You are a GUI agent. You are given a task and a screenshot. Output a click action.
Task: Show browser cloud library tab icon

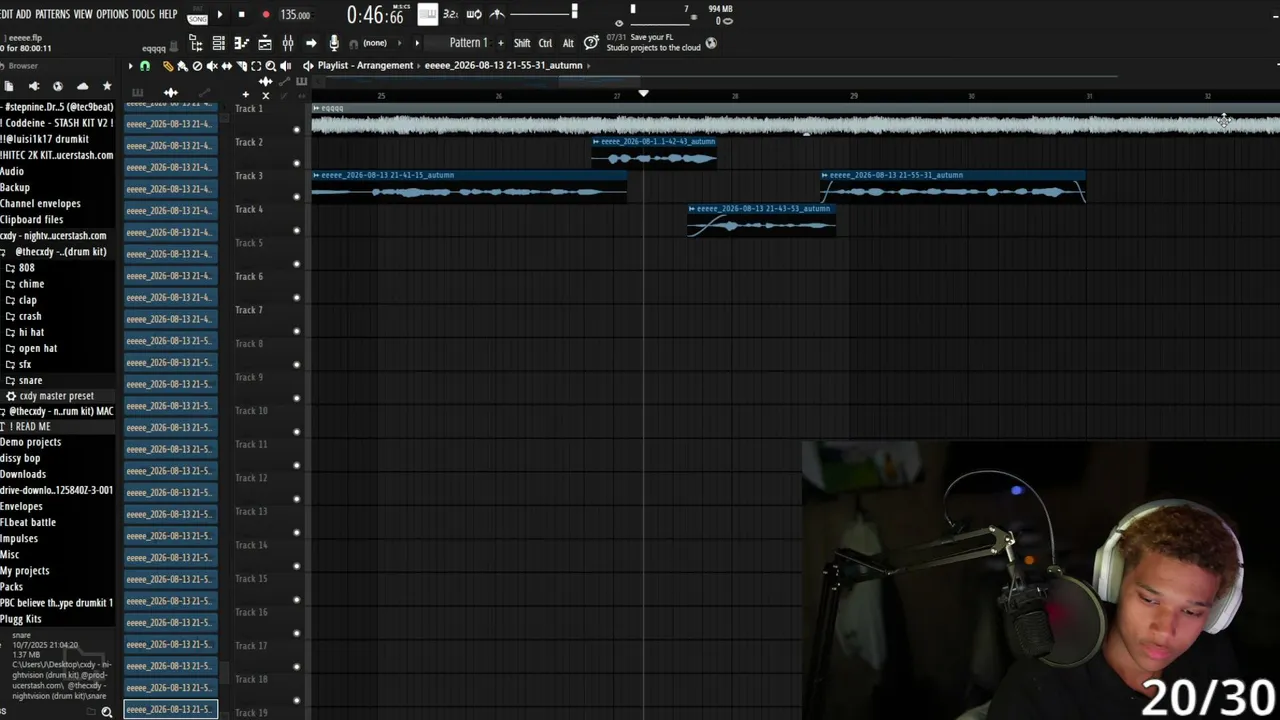pos(82,86)
